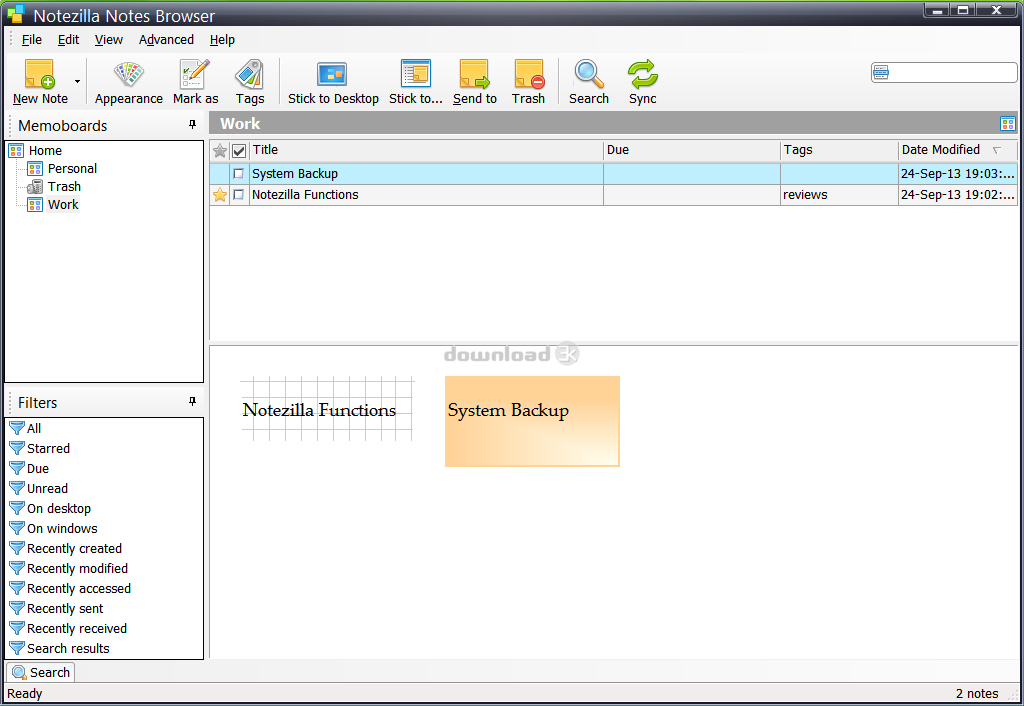Focus the quick search box in toolbar
Viewport: 1024px width, 706px height.
pos(944,72)
